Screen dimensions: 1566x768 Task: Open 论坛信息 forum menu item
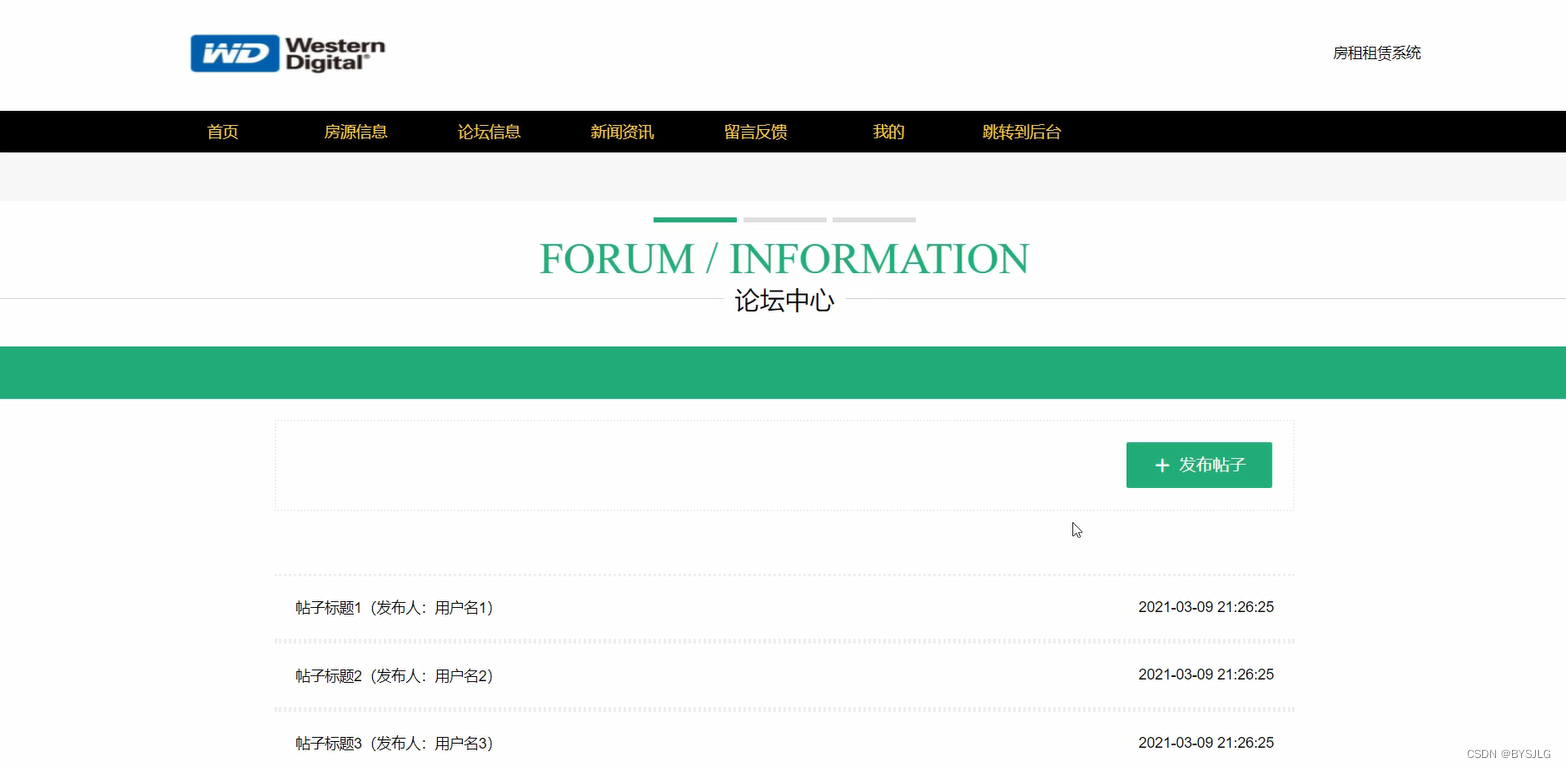point(489,132)
